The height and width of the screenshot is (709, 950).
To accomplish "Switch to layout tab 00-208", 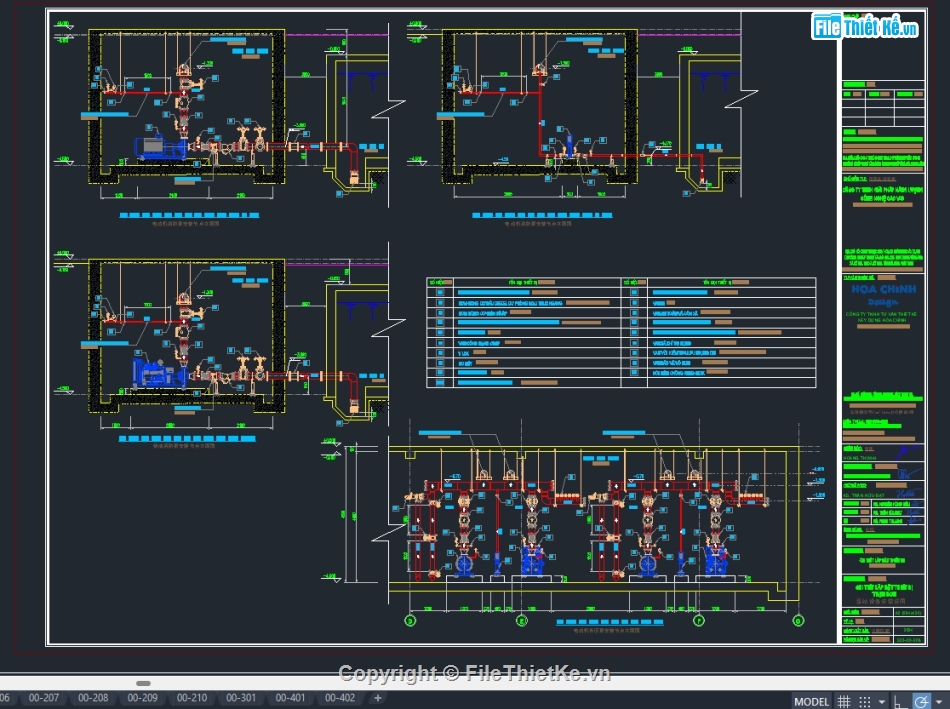I will (x=93, y=697).
